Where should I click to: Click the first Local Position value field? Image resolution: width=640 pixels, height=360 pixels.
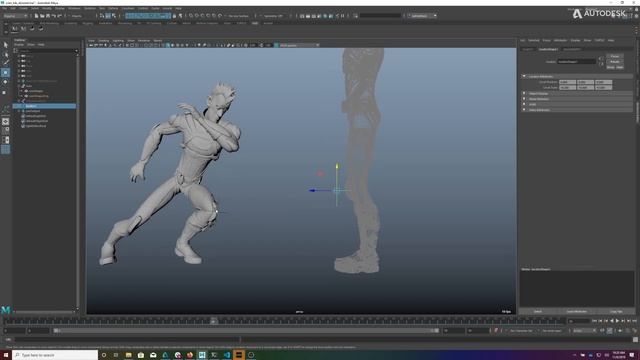(567, 82)
